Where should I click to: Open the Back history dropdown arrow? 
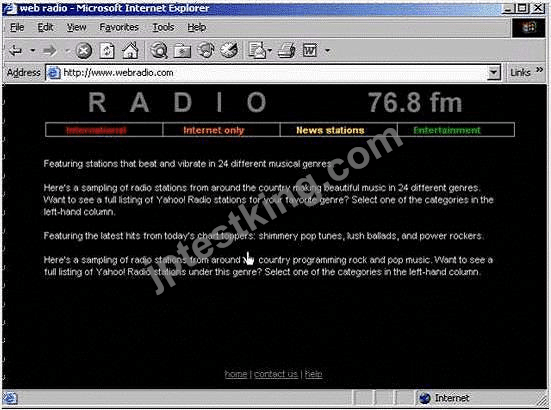coord(33,51)
